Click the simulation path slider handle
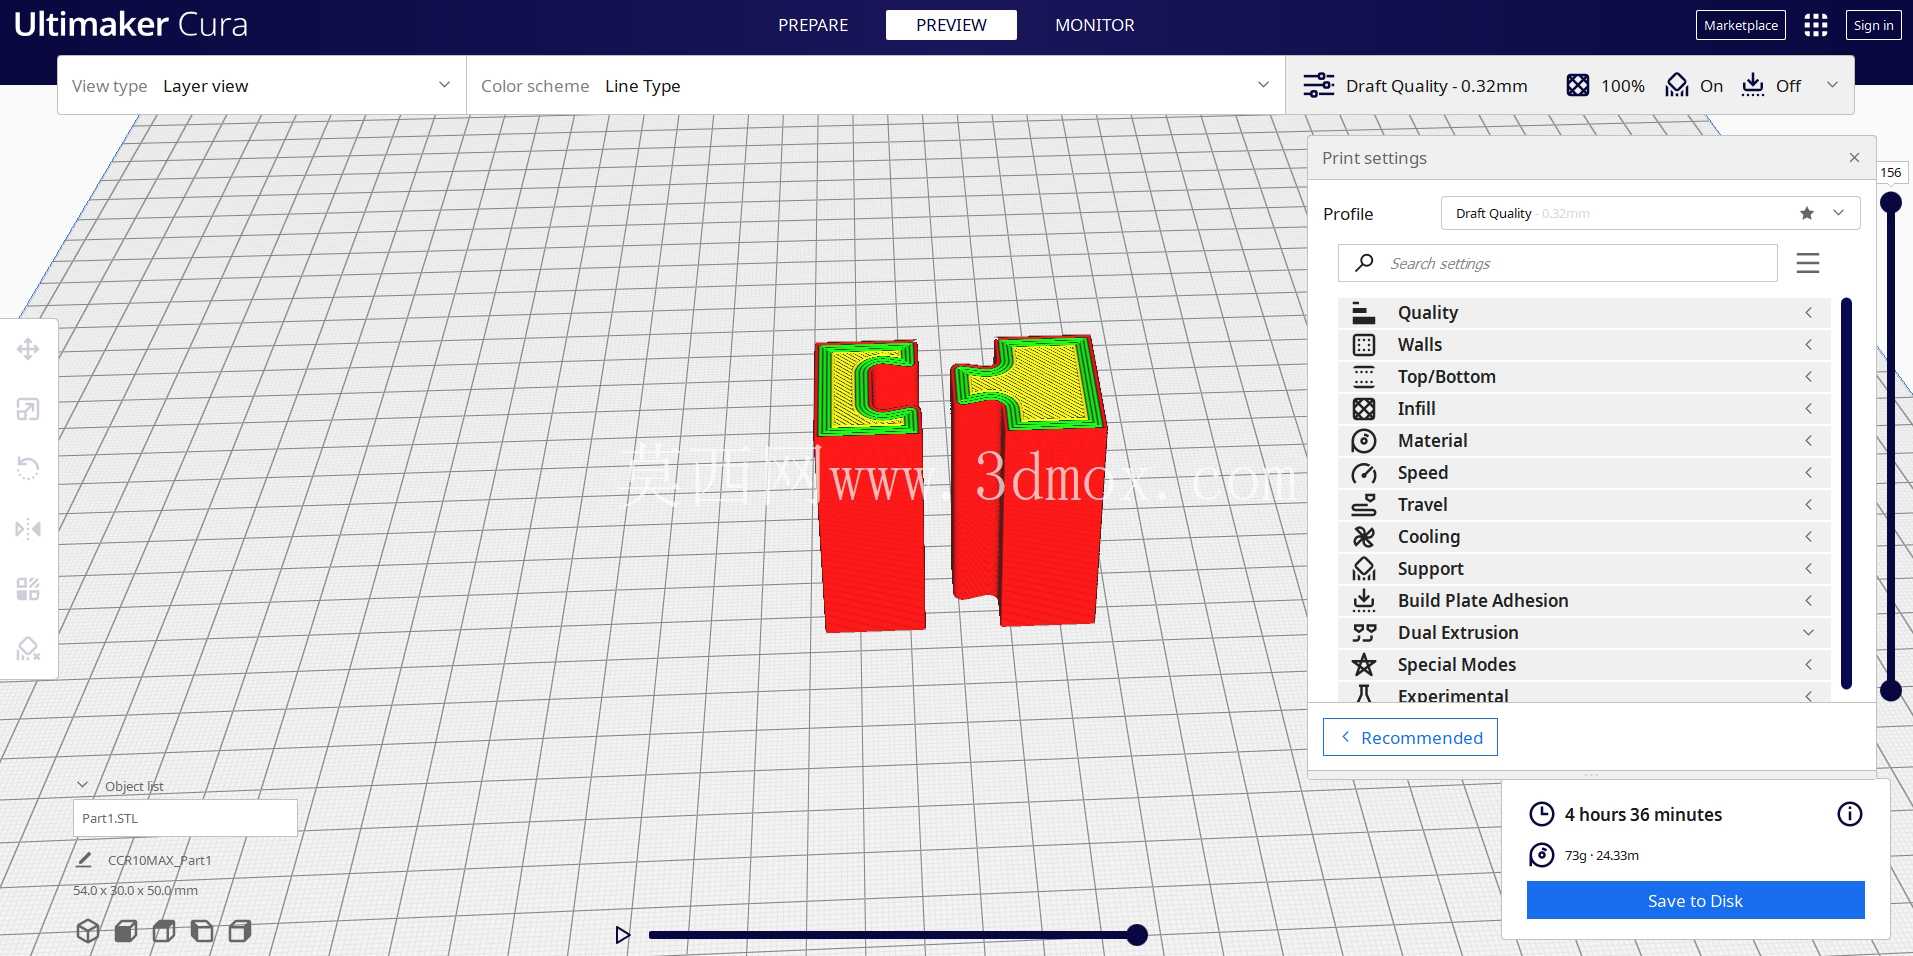Image resolution: width=1913 pixels, height=956 pixels. 1136,935
